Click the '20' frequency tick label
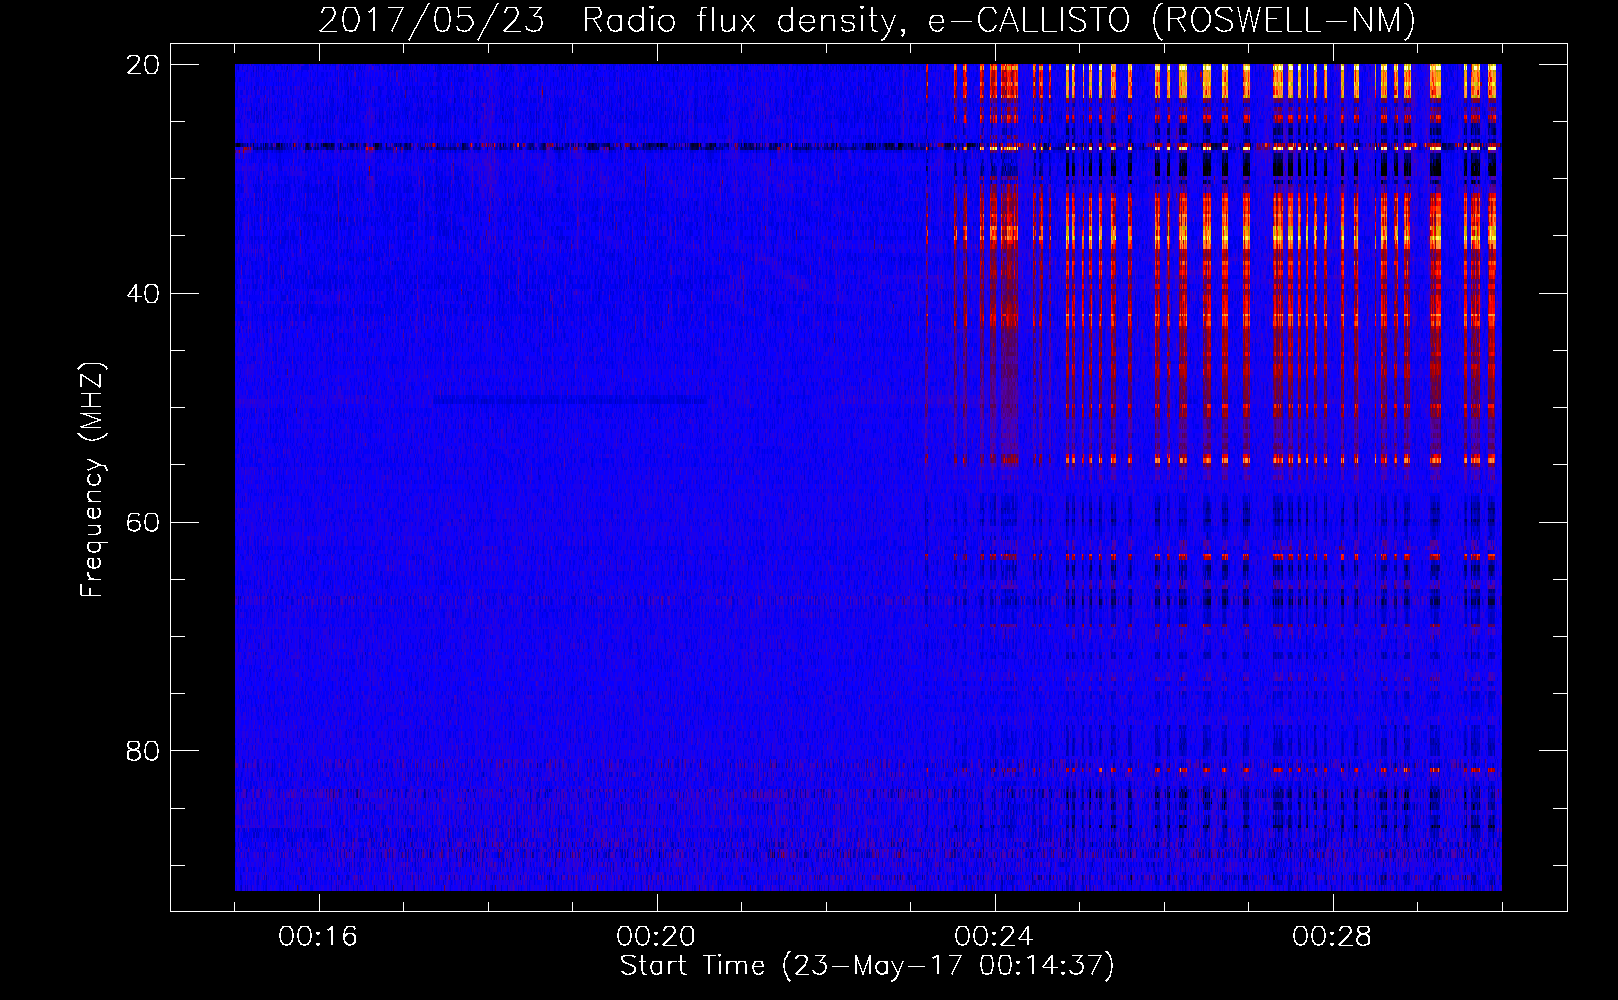Image resolution: width=1618 pixels, height=1000 pixels. click(x=143, y=65)
